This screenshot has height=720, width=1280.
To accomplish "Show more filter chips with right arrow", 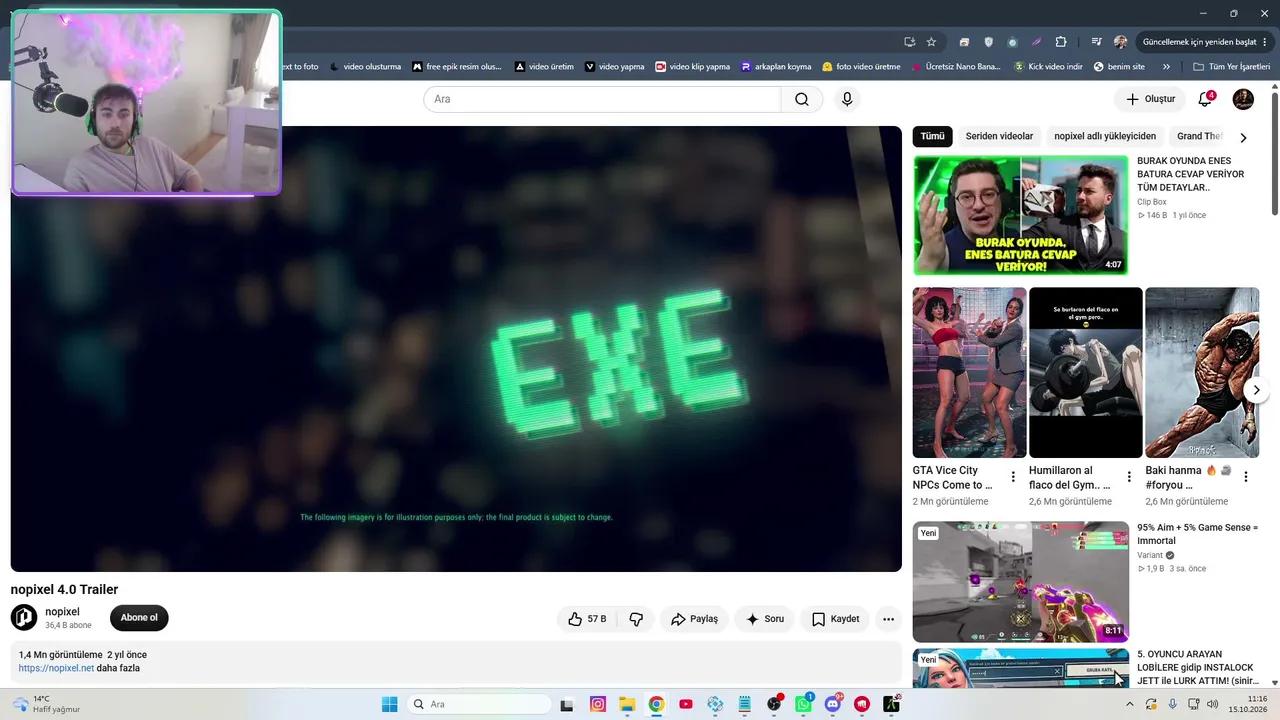I will tap(1243, 137).
